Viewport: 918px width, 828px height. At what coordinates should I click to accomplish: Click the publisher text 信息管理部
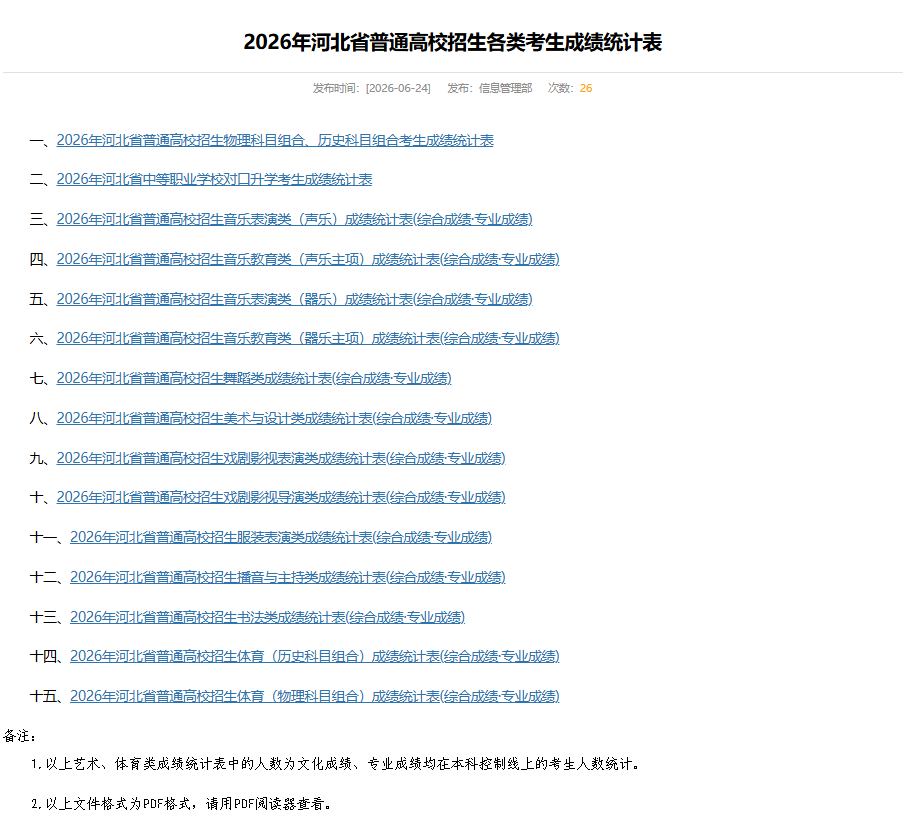tap(505, 88)
